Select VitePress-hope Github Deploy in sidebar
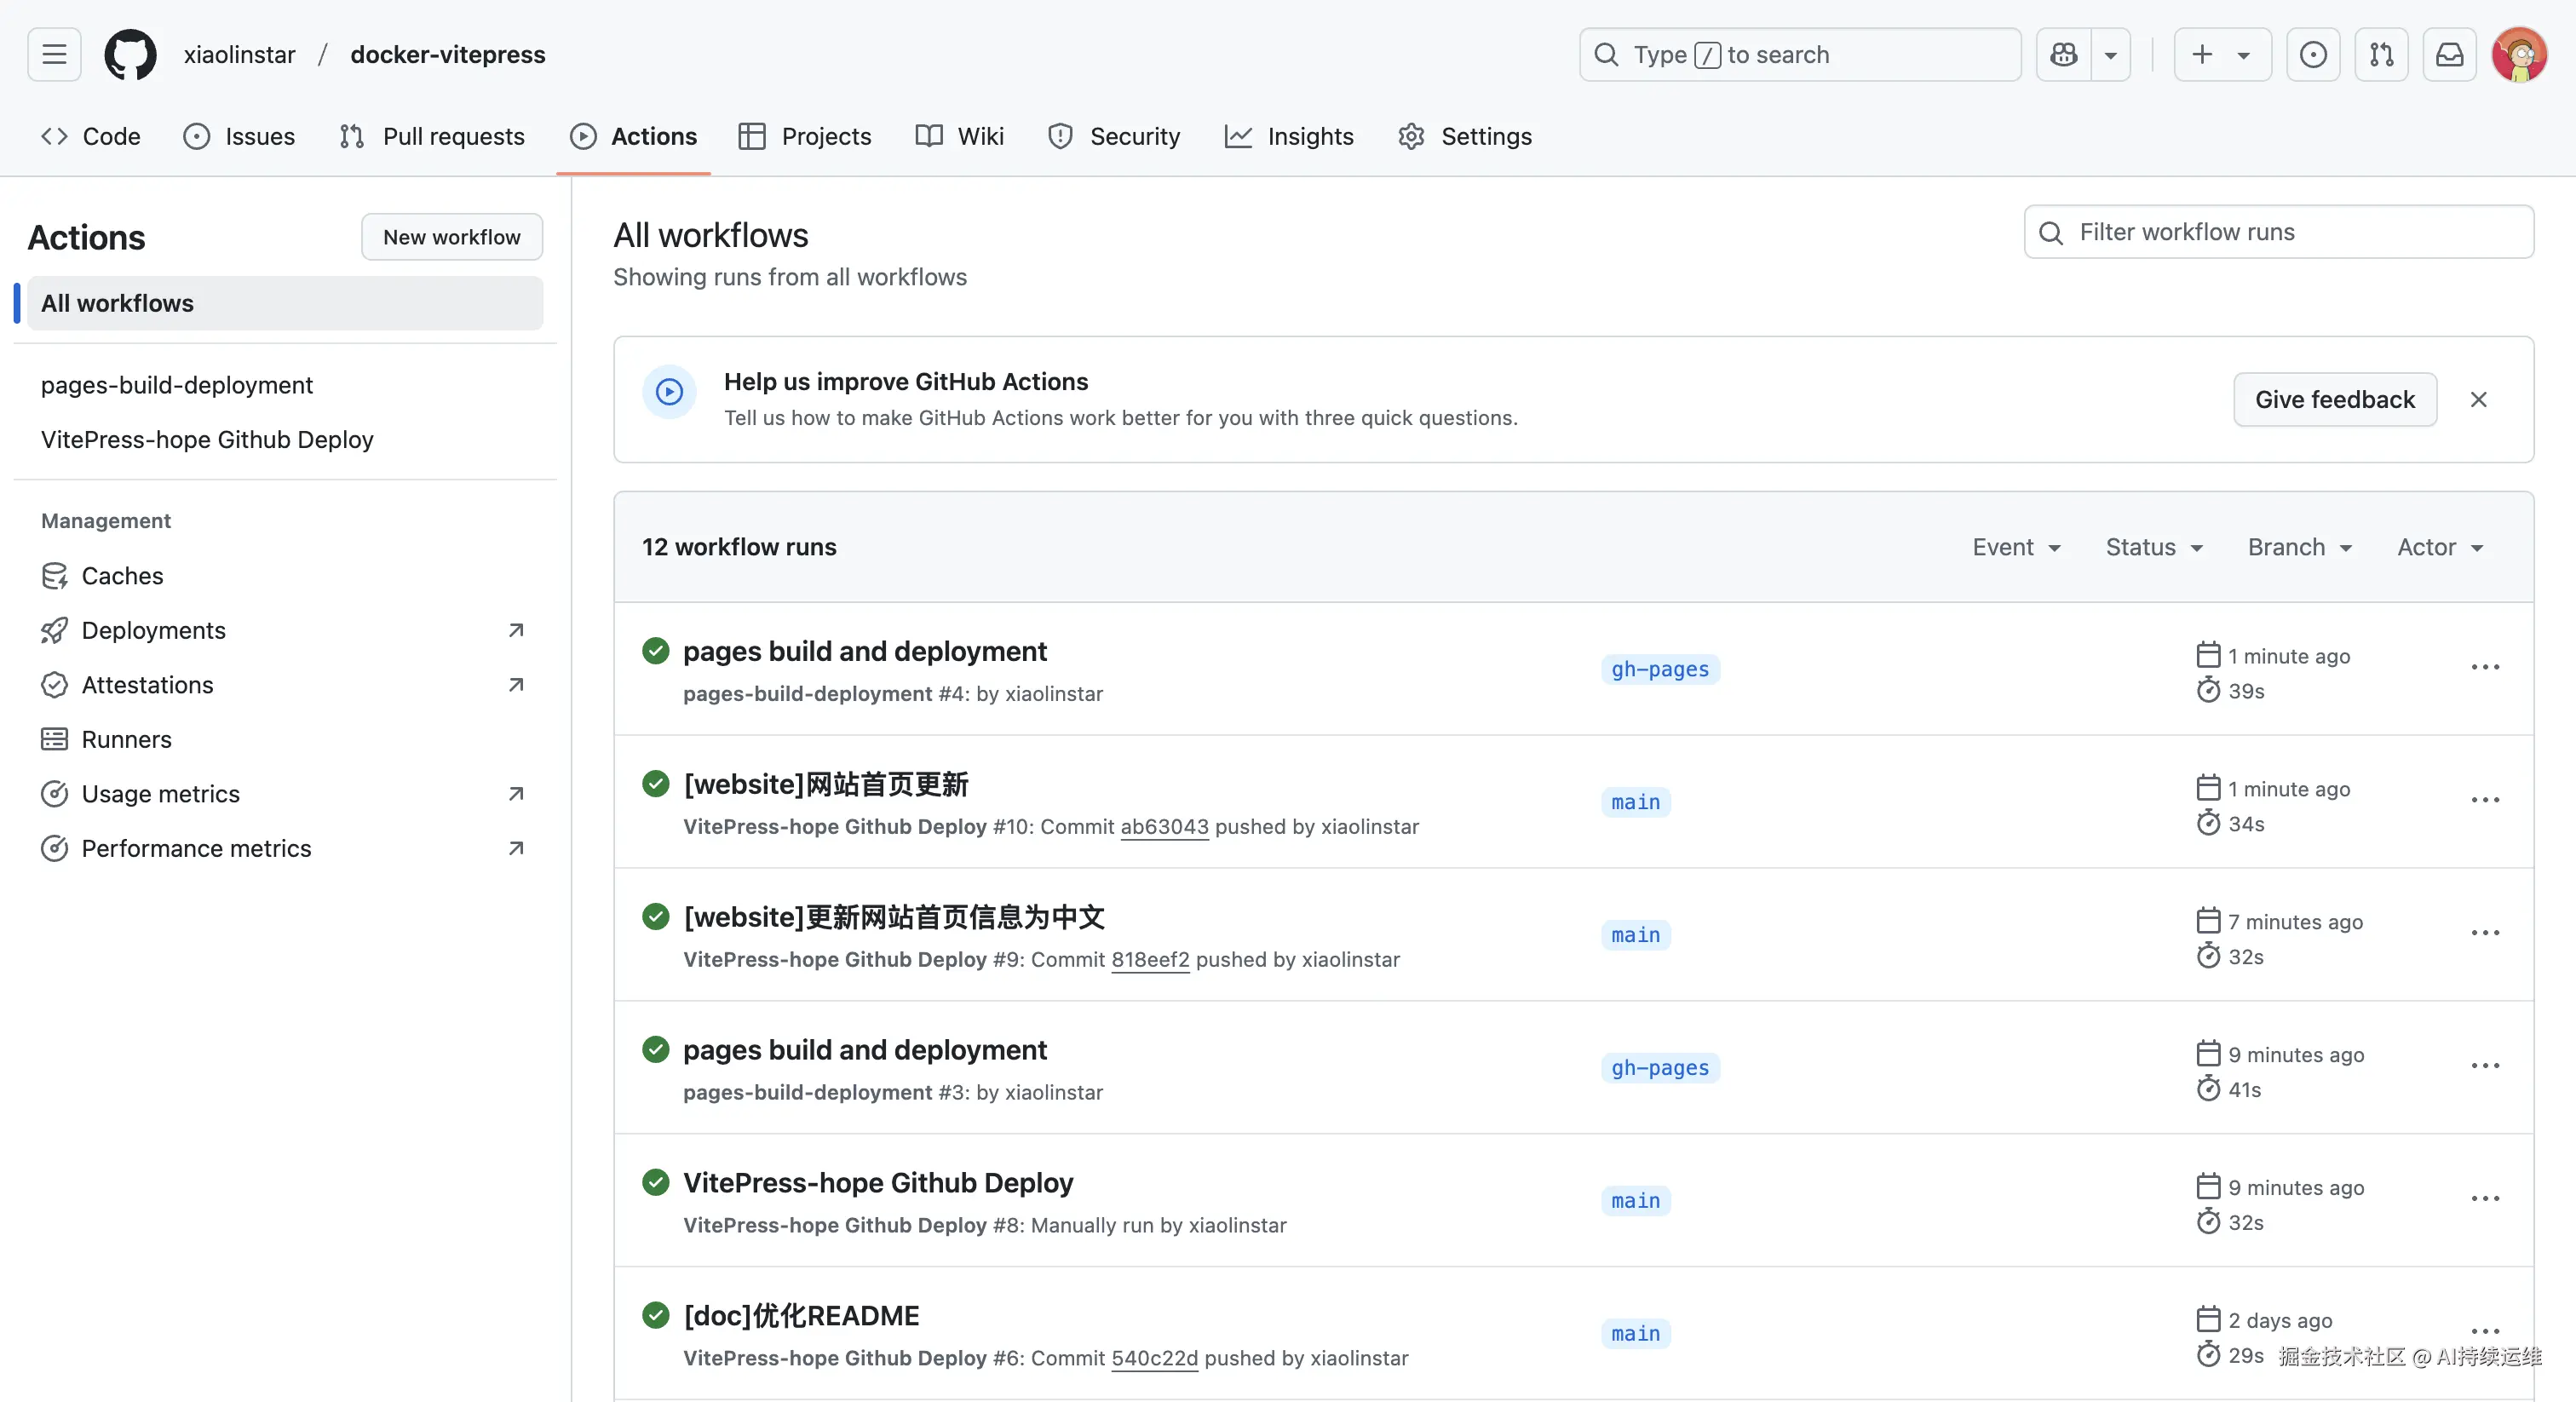 [206, 439]
